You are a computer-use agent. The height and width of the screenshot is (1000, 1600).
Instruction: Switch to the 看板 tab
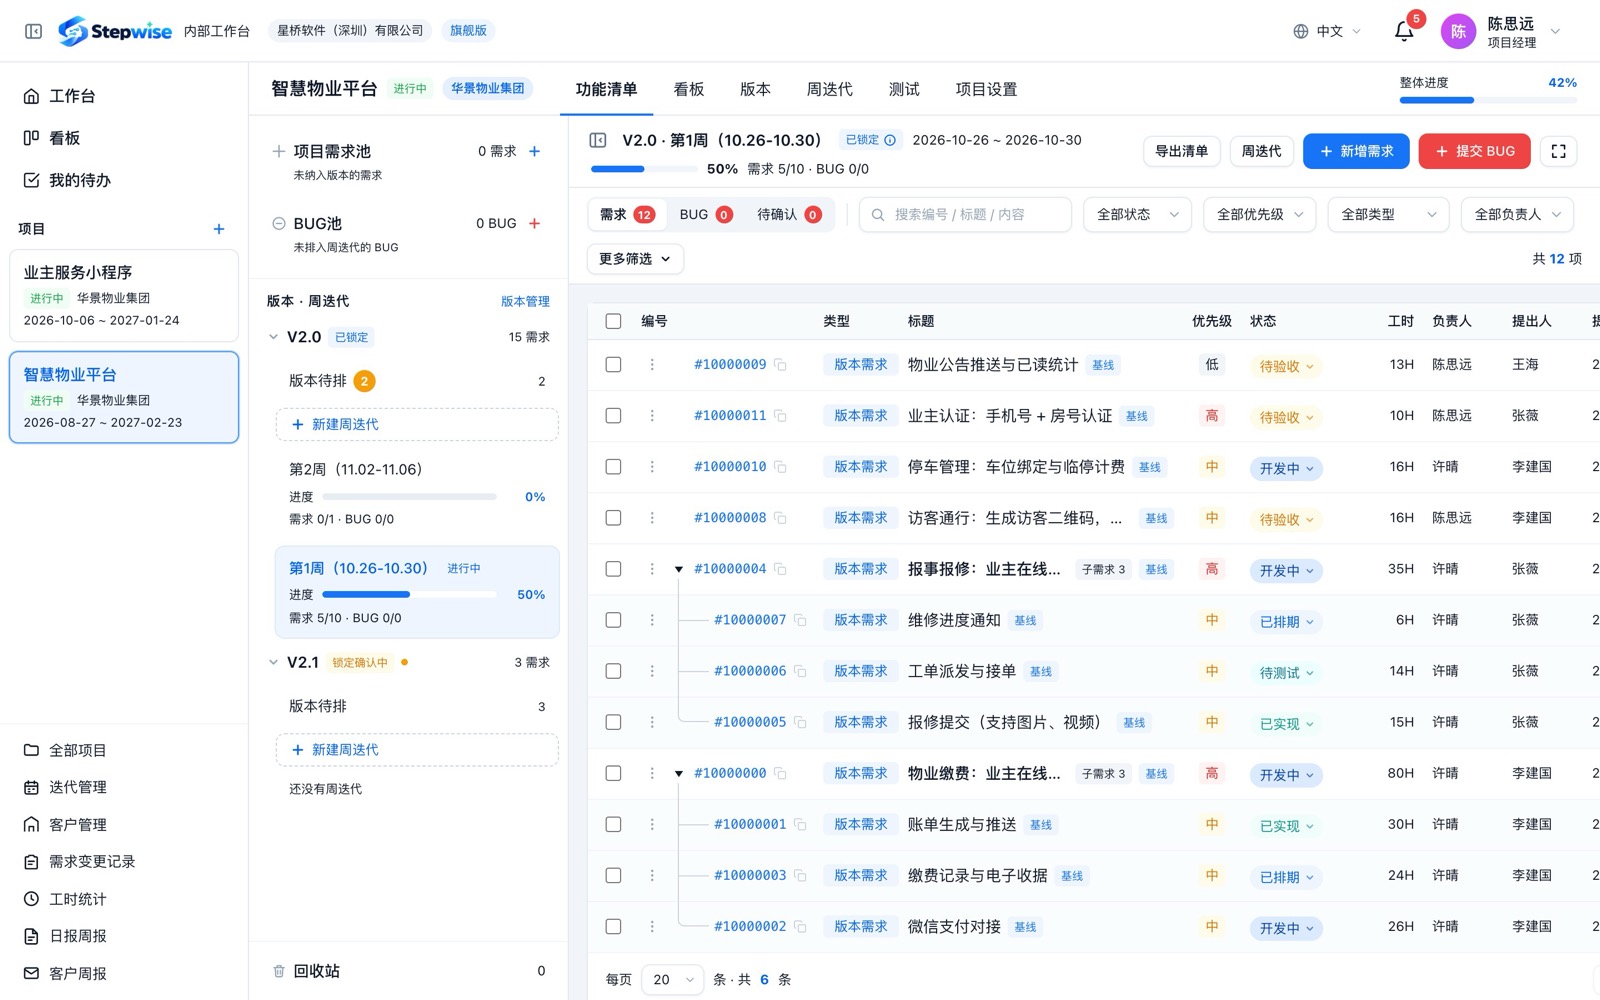click(x=689, y=89)
